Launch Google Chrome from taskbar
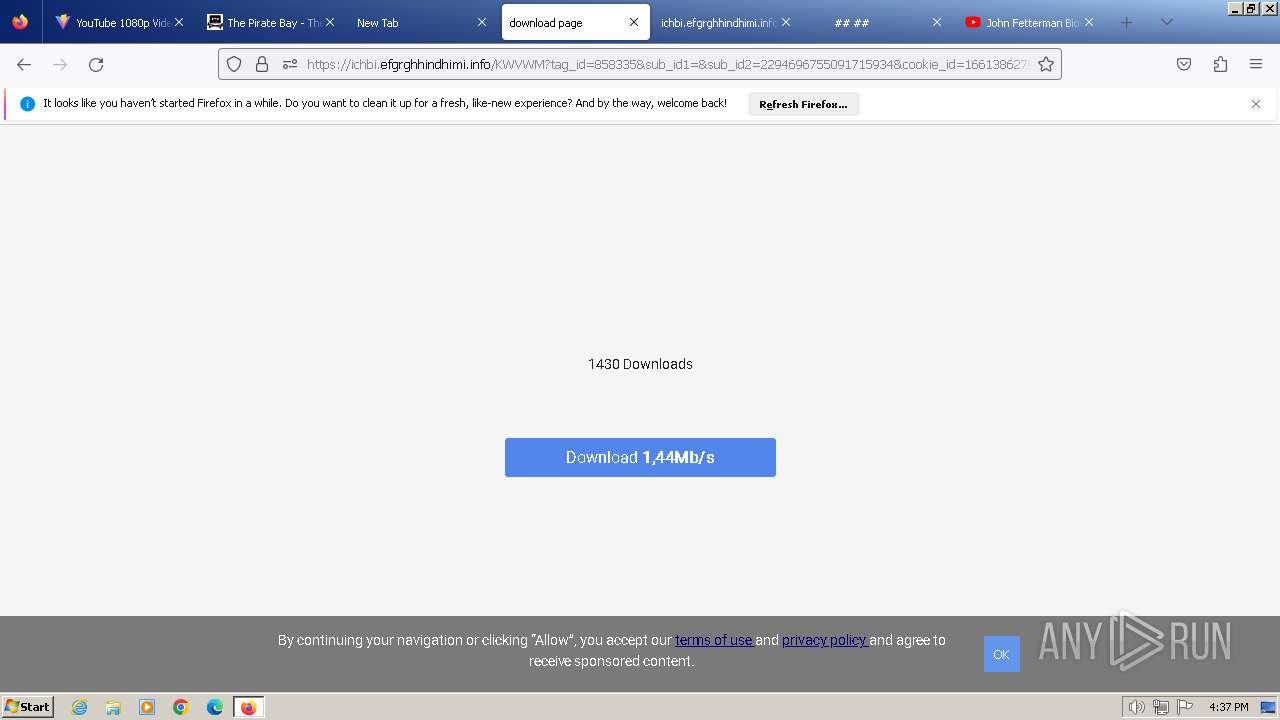 click(181, 707)
